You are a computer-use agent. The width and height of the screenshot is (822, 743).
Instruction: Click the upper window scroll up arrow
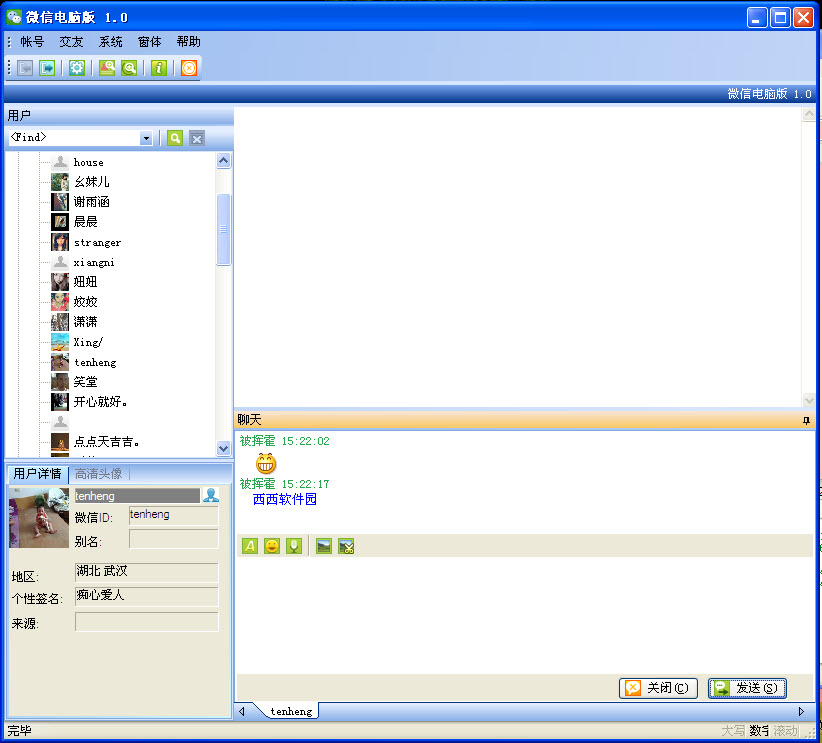[809, 114]
